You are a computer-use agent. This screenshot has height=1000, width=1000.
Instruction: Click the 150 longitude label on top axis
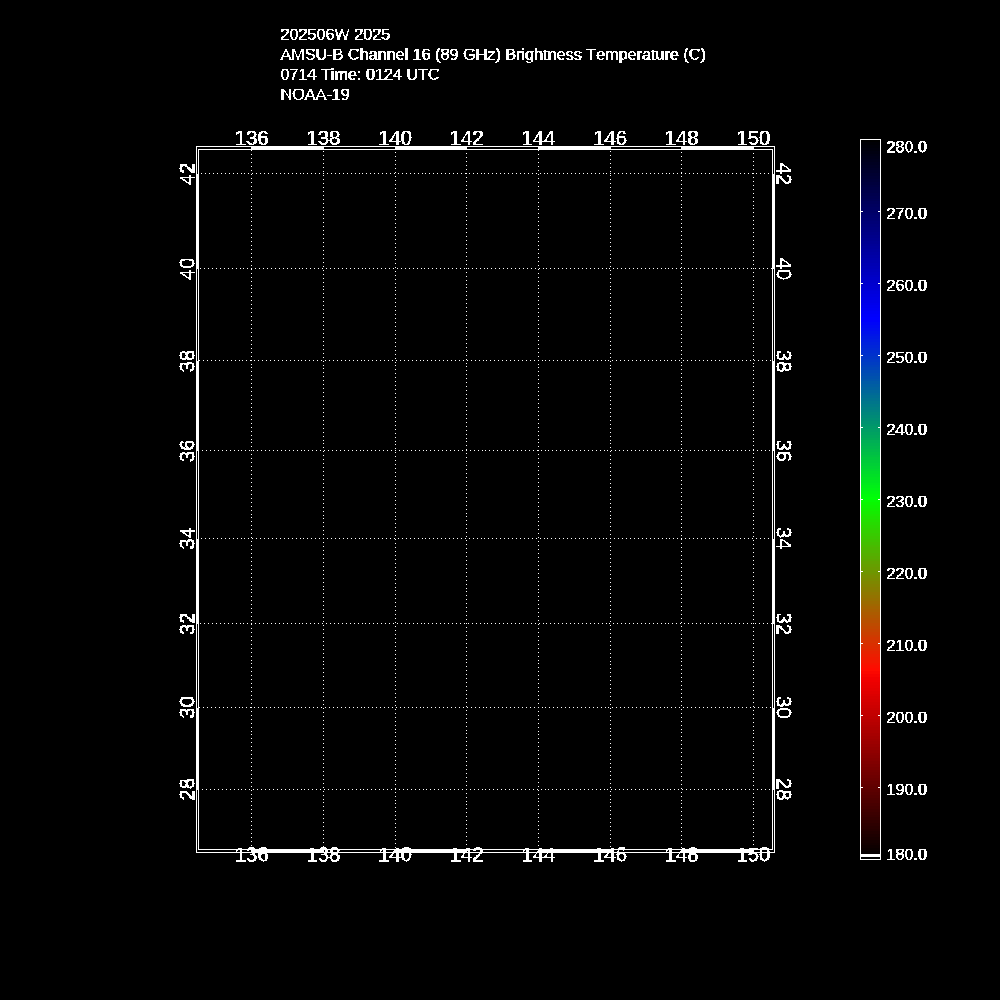coord(753,138)
